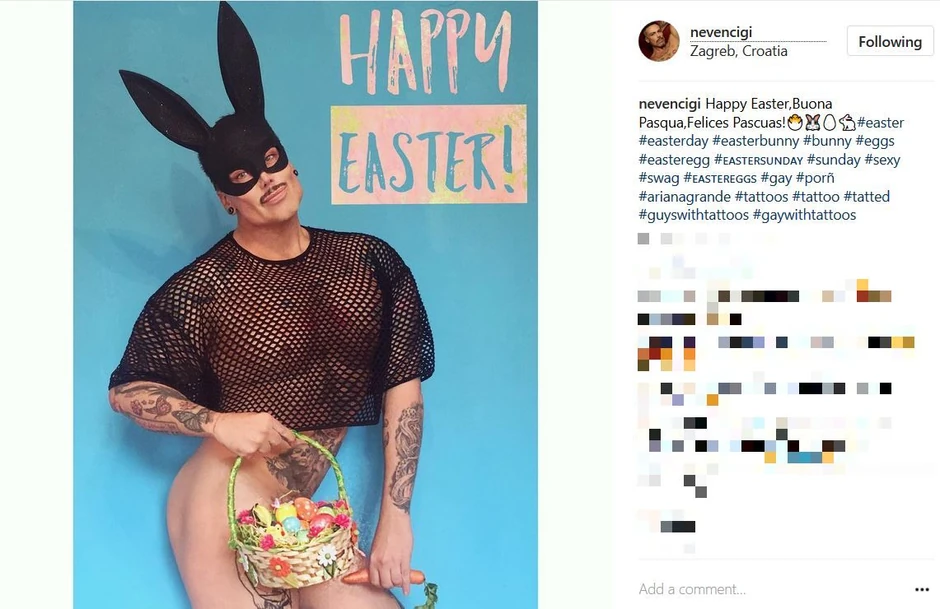
Task: Open the #arianagrande hashtag
Action: coord(685,197)
